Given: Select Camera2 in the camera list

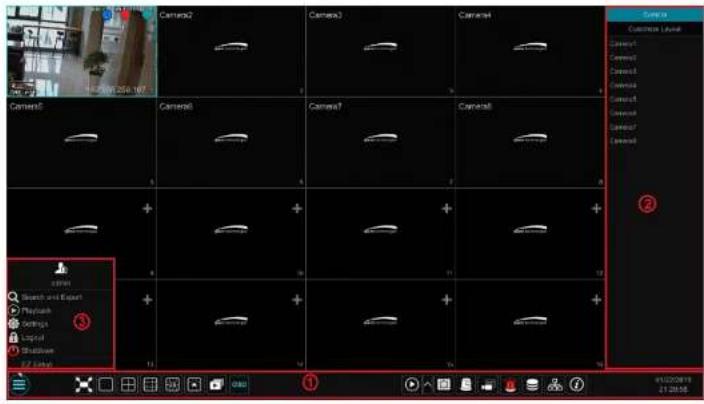Looking at the screenshot, I should (x=623, y=57).
